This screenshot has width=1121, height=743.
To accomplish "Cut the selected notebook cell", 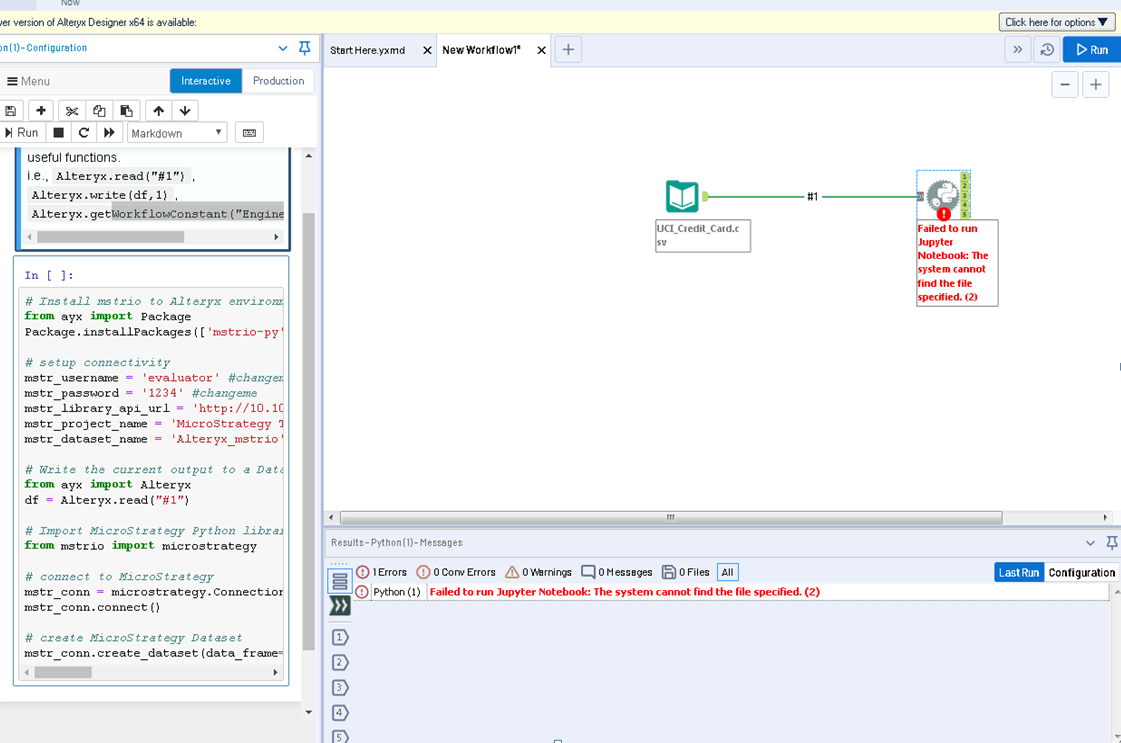I will click(71, 110).
